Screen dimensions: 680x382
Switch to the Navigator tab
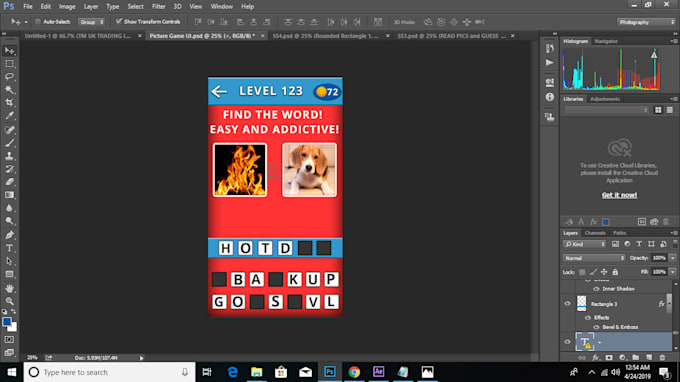(x=606, y=41)
